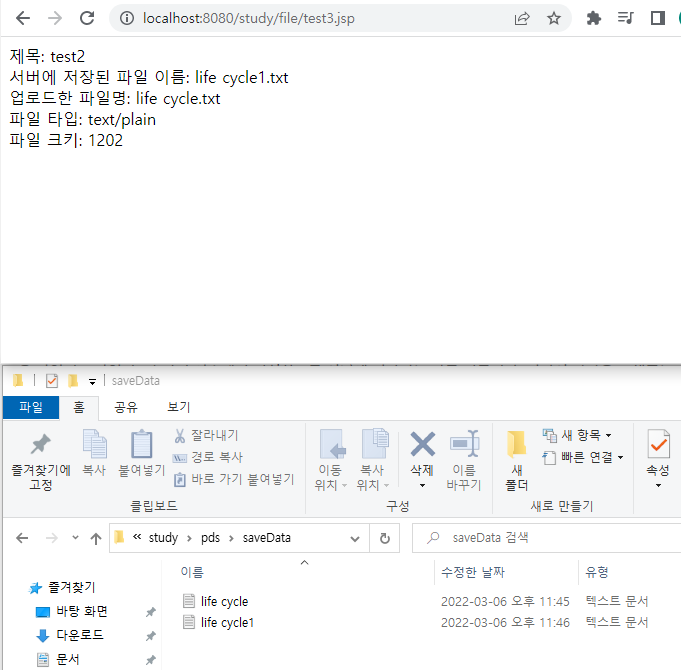Click the pds breadcrumb segment
Image resolution: width=681 pixels, height=670 pixels.
210,538
